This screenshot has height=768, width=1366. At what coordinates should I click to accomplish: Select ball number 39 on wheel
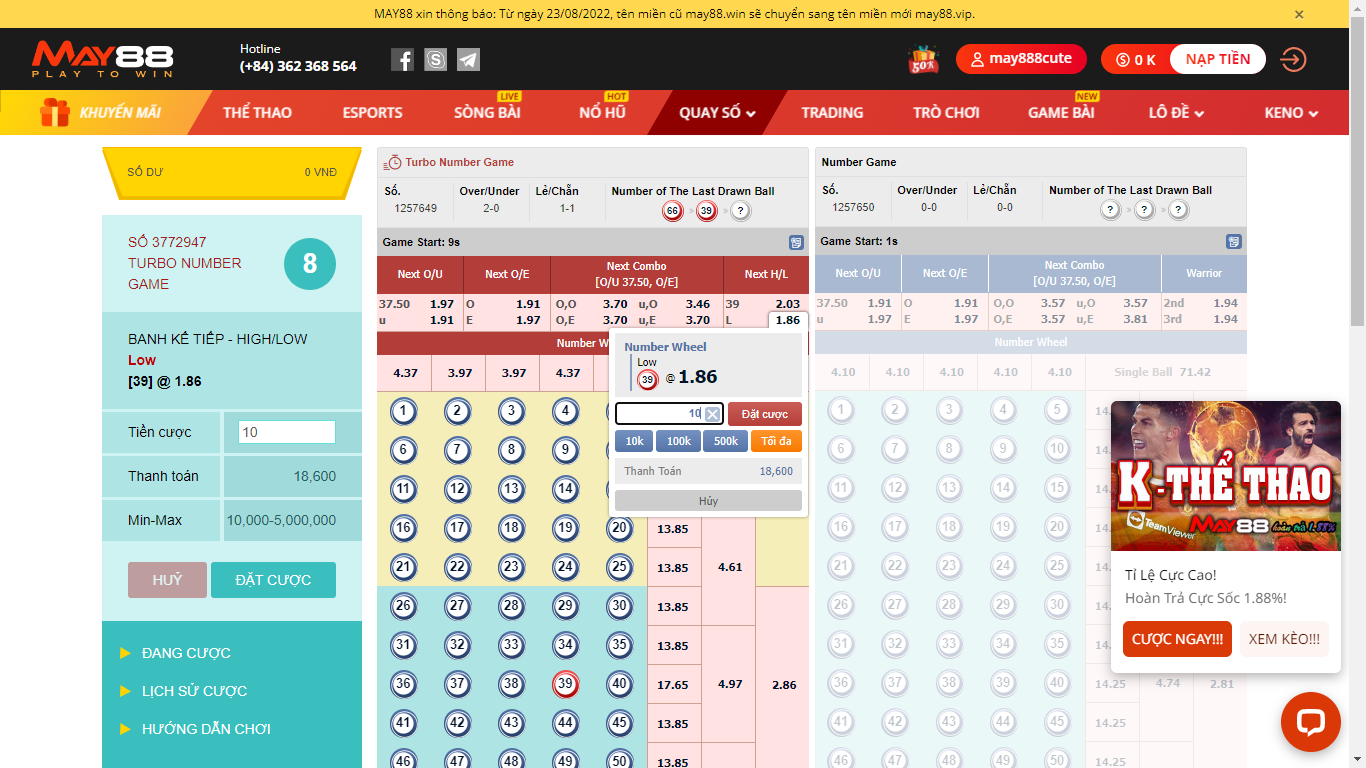tap(566, 684)
